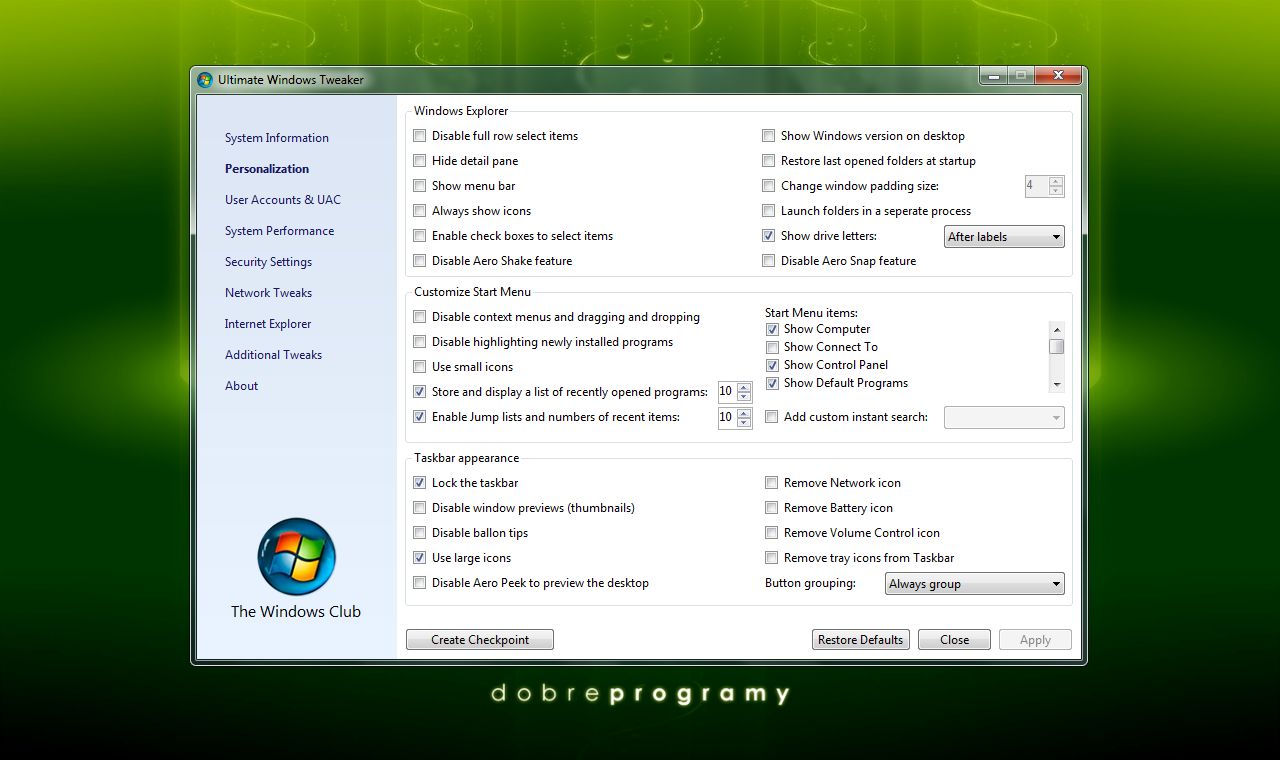Toggle Show menu bar checkbox
The height and width of the screenshot is (760, 1280).
pyautogui.click(x=420, y=186)
